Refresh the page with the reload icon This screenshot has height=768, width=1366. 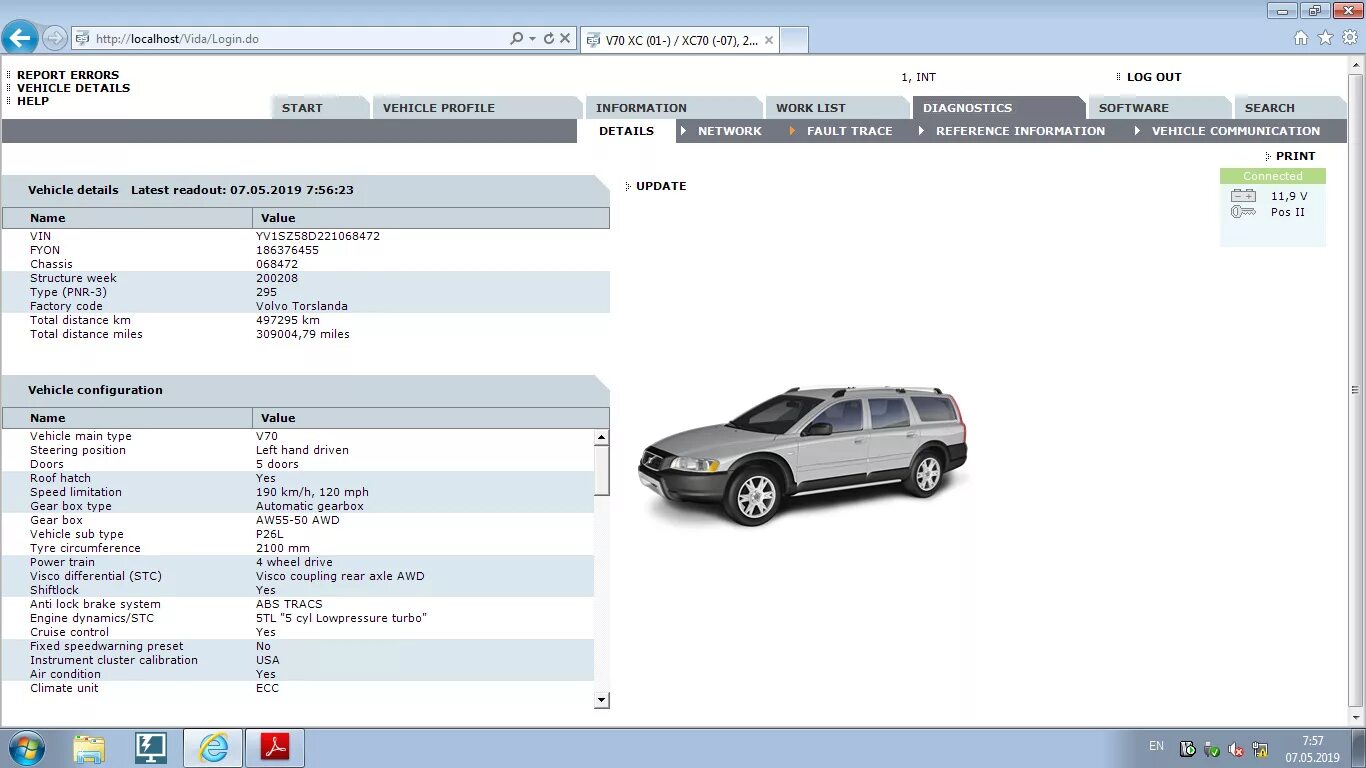548,39
